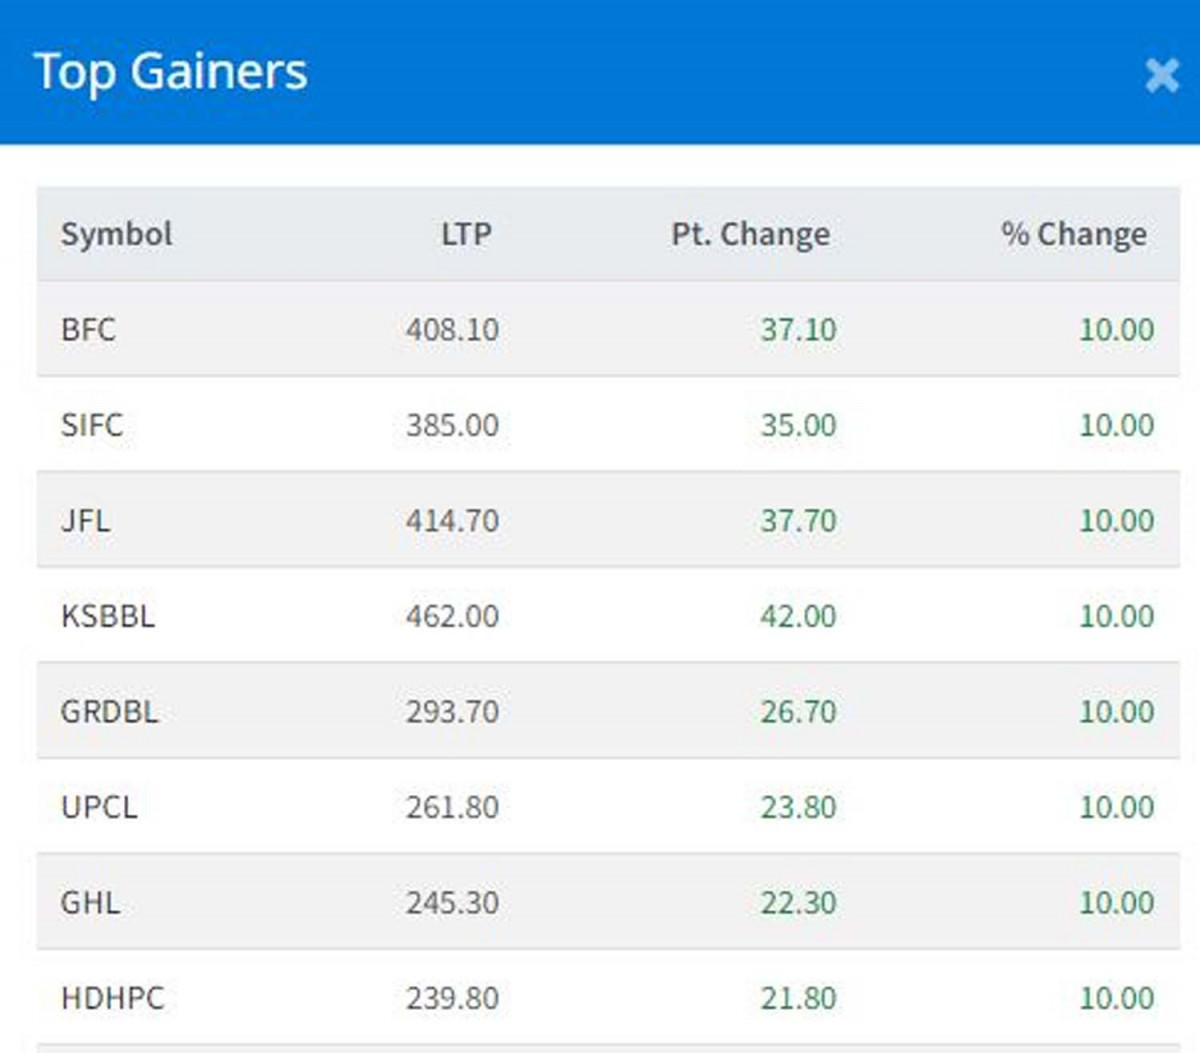Sort by % Change column header
The image size is (1200, 1053).
[1073, 234]
